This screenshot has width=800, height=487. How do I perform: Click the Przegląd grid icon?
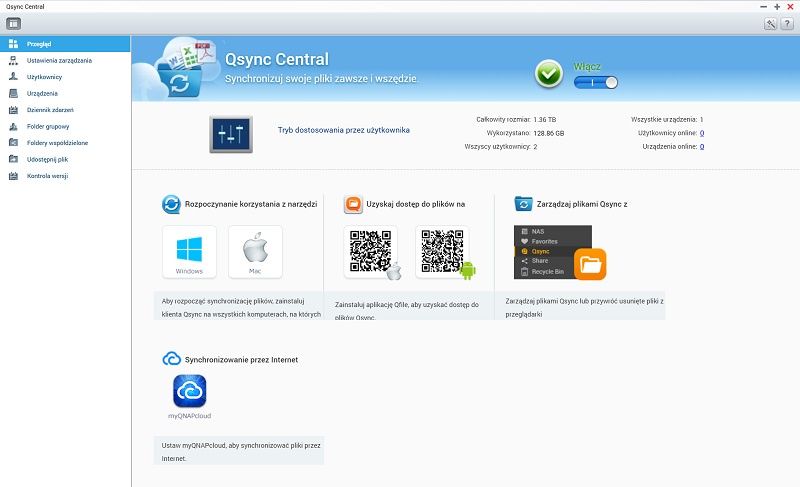[x=13, y=44]
